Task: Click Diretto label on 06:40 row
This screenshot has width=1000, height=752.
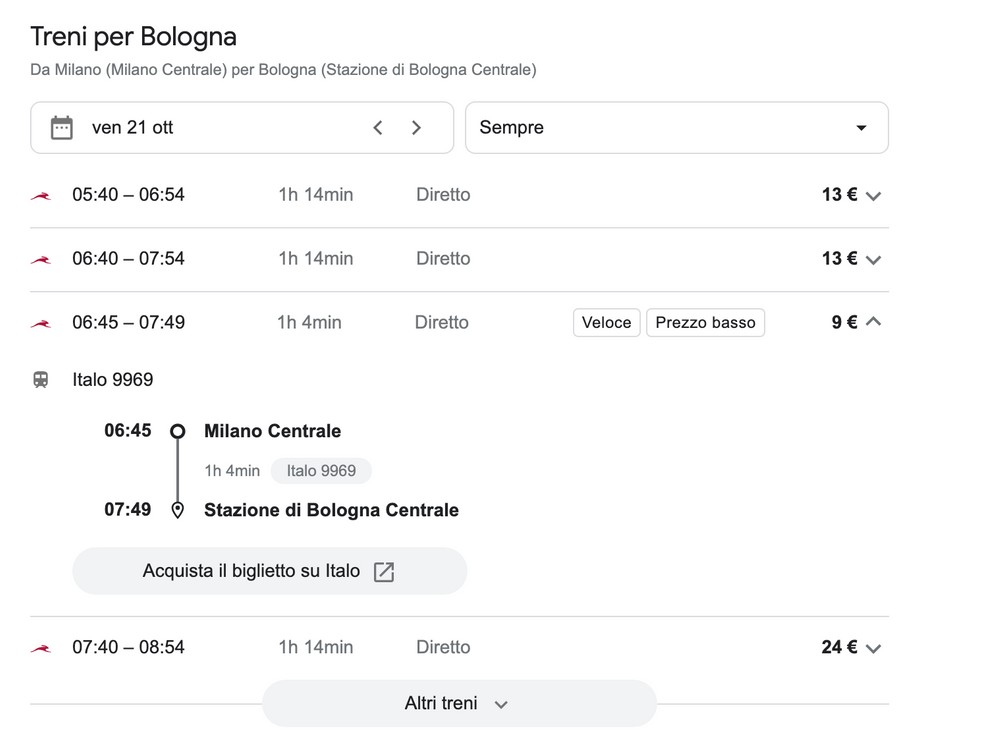Action: pyautogui.click(x=443, y=258)
